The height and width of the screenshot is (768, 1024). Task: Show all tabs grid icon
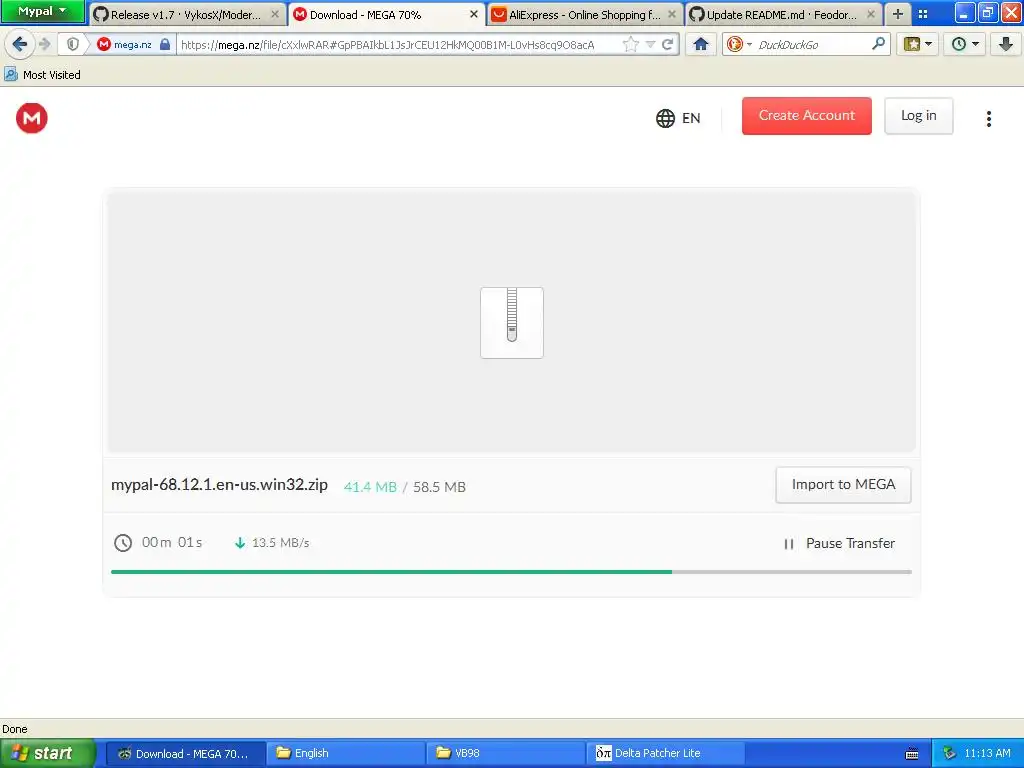923,14
